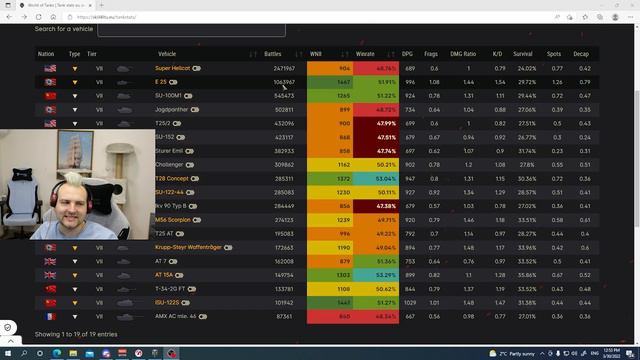Sort by the Vehicle column header
Image resolution: width=640 pixels, height=360 pixels.
click(167, 54)
